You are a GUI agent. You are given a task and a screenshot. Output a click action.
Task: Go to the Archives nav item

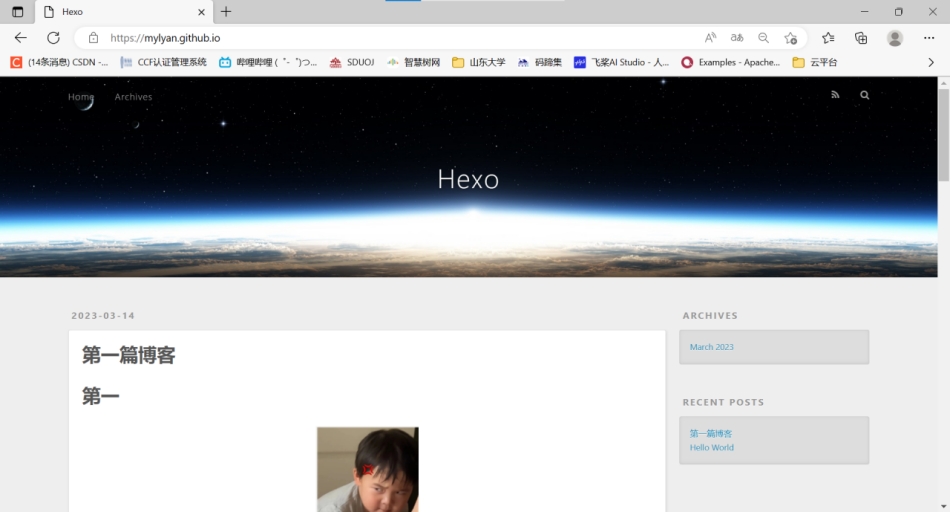[x=133, y=97]
